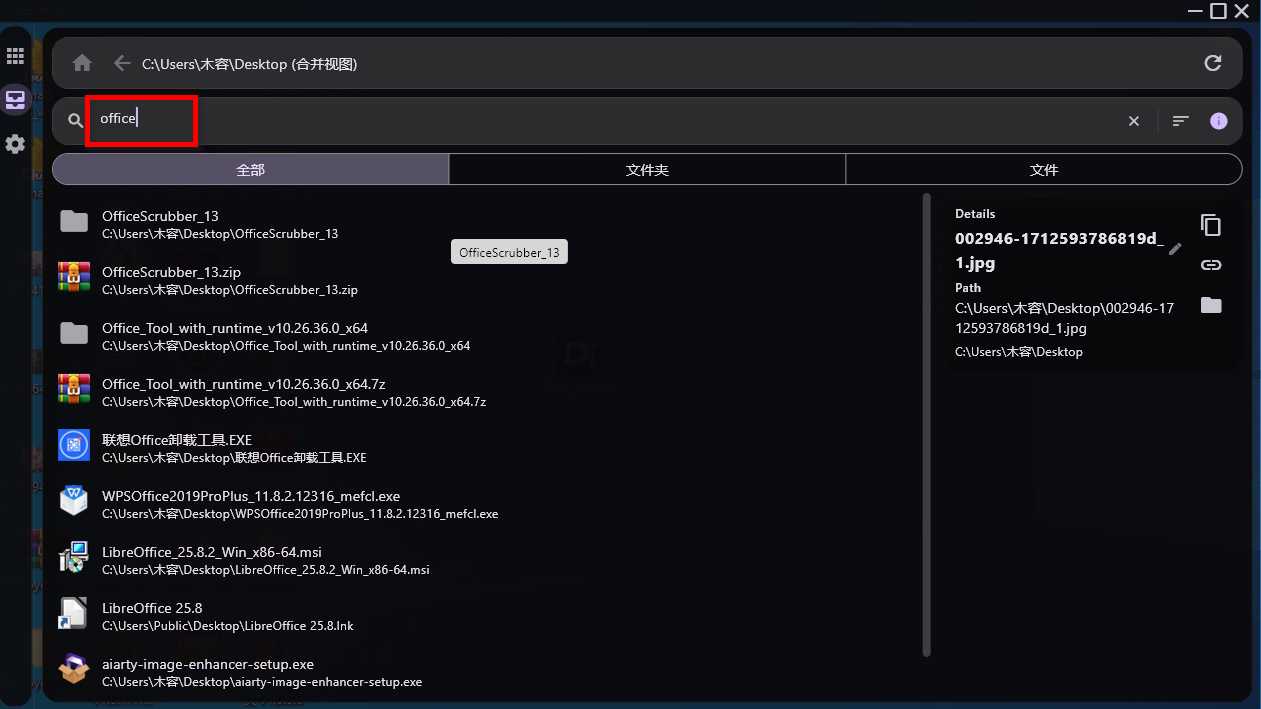
Task: Switch to the 文件夹 tab
Action: [x=647, y=170]
